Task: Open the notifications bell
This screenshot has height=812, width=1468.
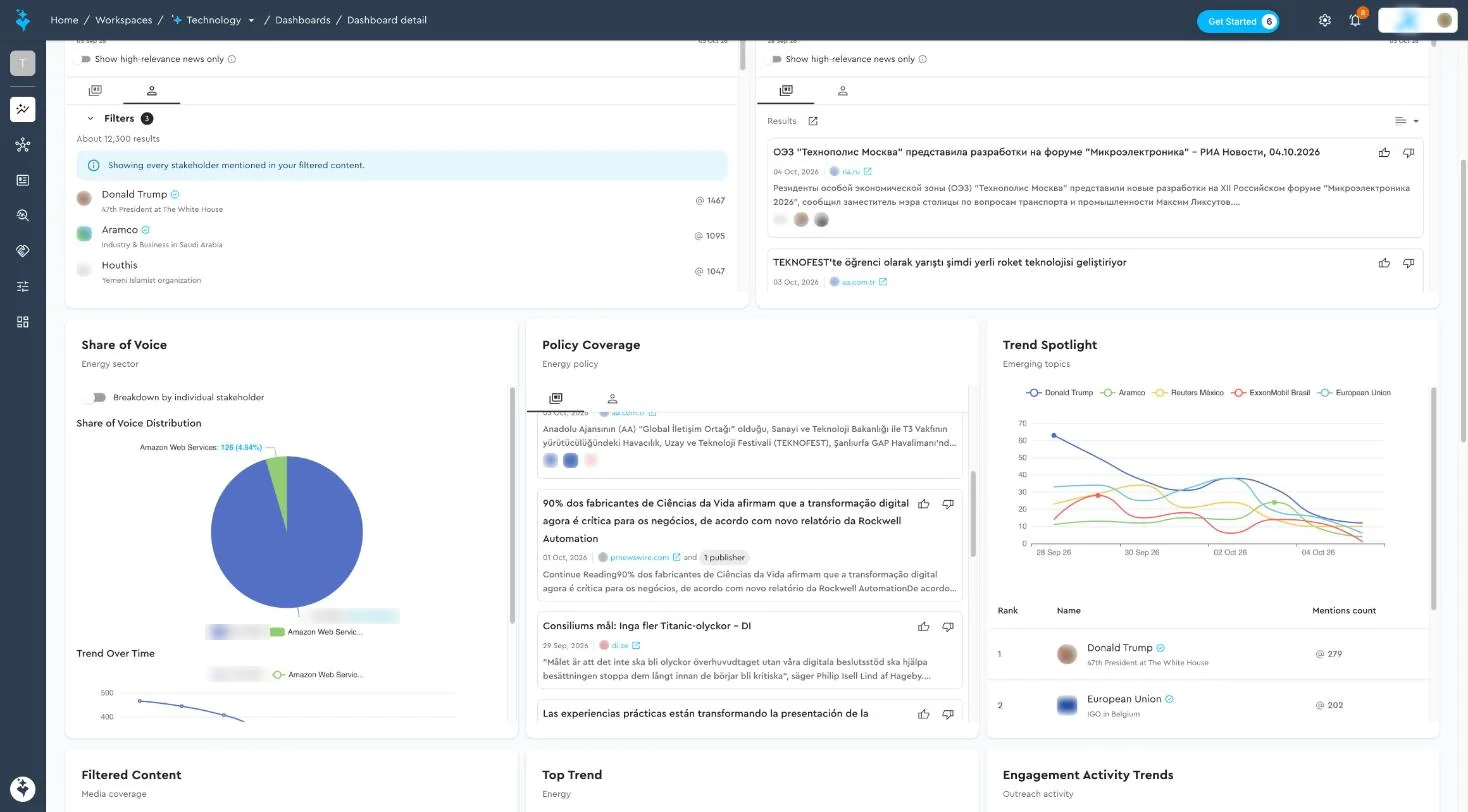Action: click(x=1355, y=20)
